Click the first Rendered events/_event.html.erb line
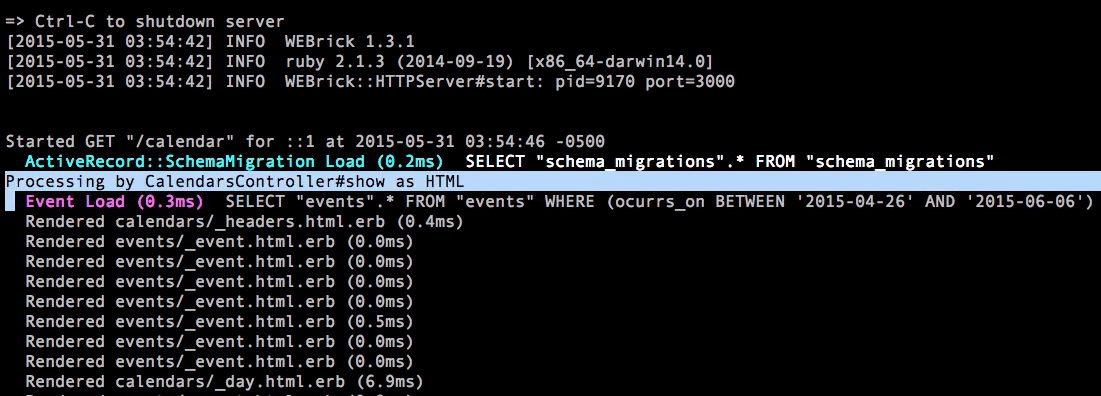Image resolution: width=1101 pixels, height=396 pixels. 219,242
